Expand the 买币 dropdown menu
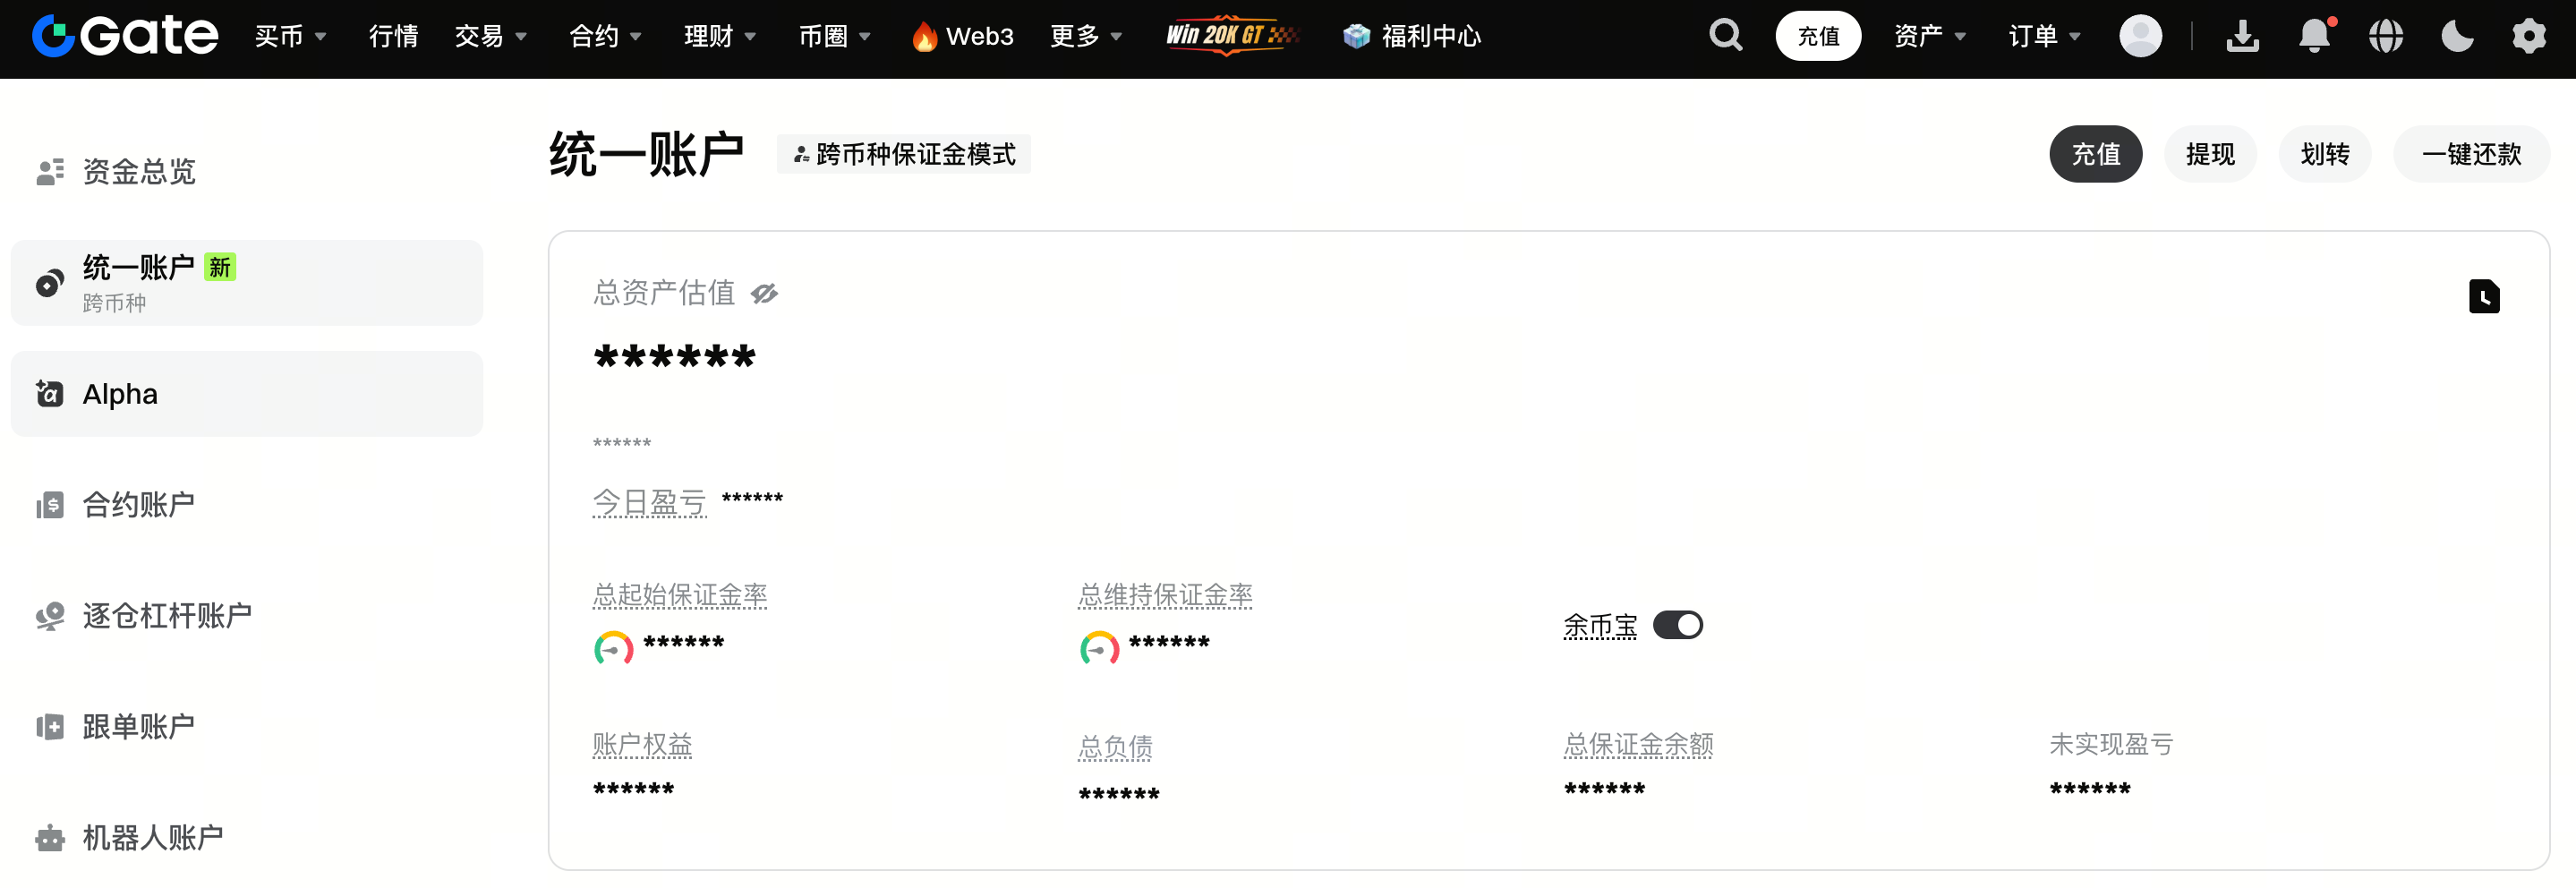This screenshot has height=888, width=2576. tap(290, 36)
